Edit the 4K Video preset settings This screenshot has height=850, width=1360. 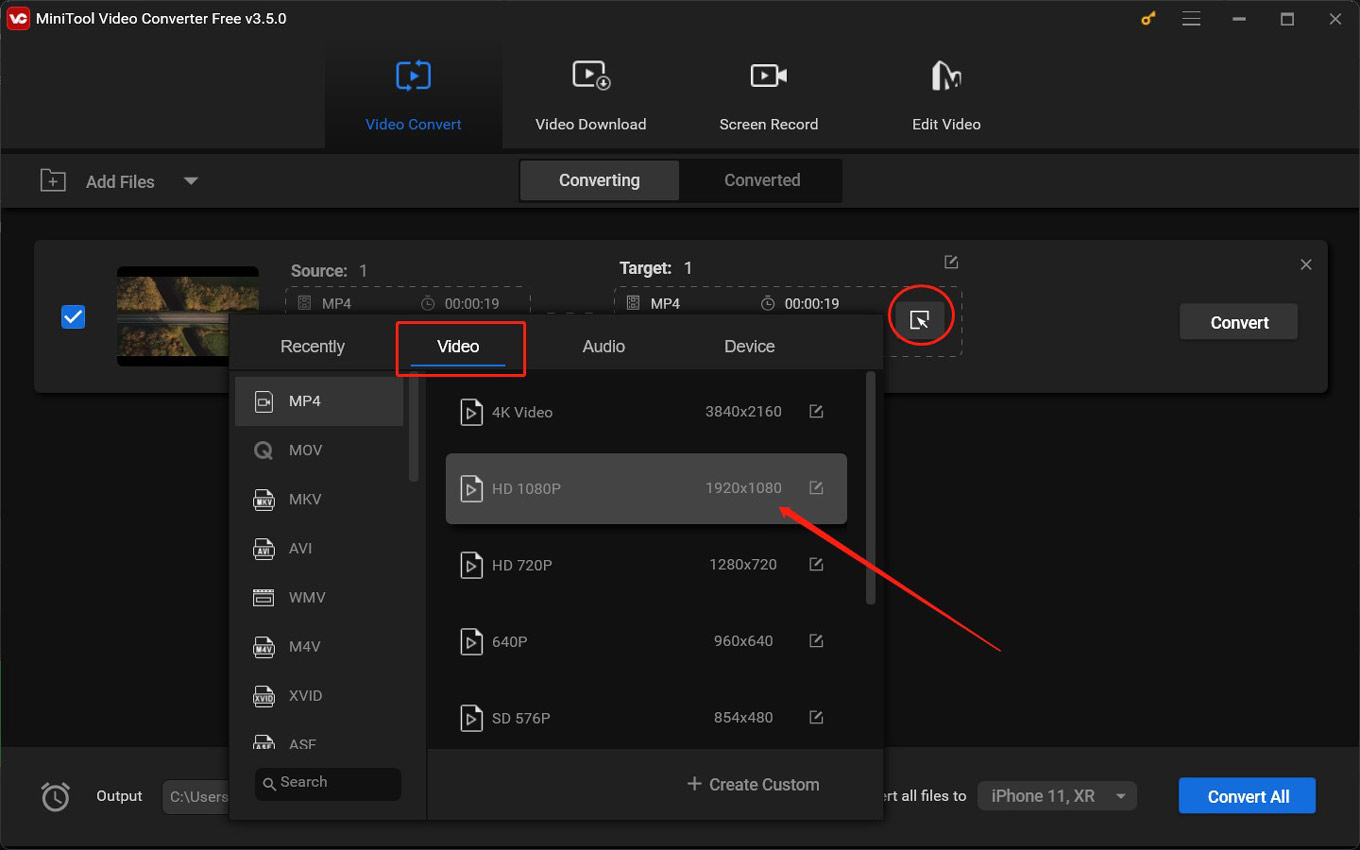(x=816, y=411)
